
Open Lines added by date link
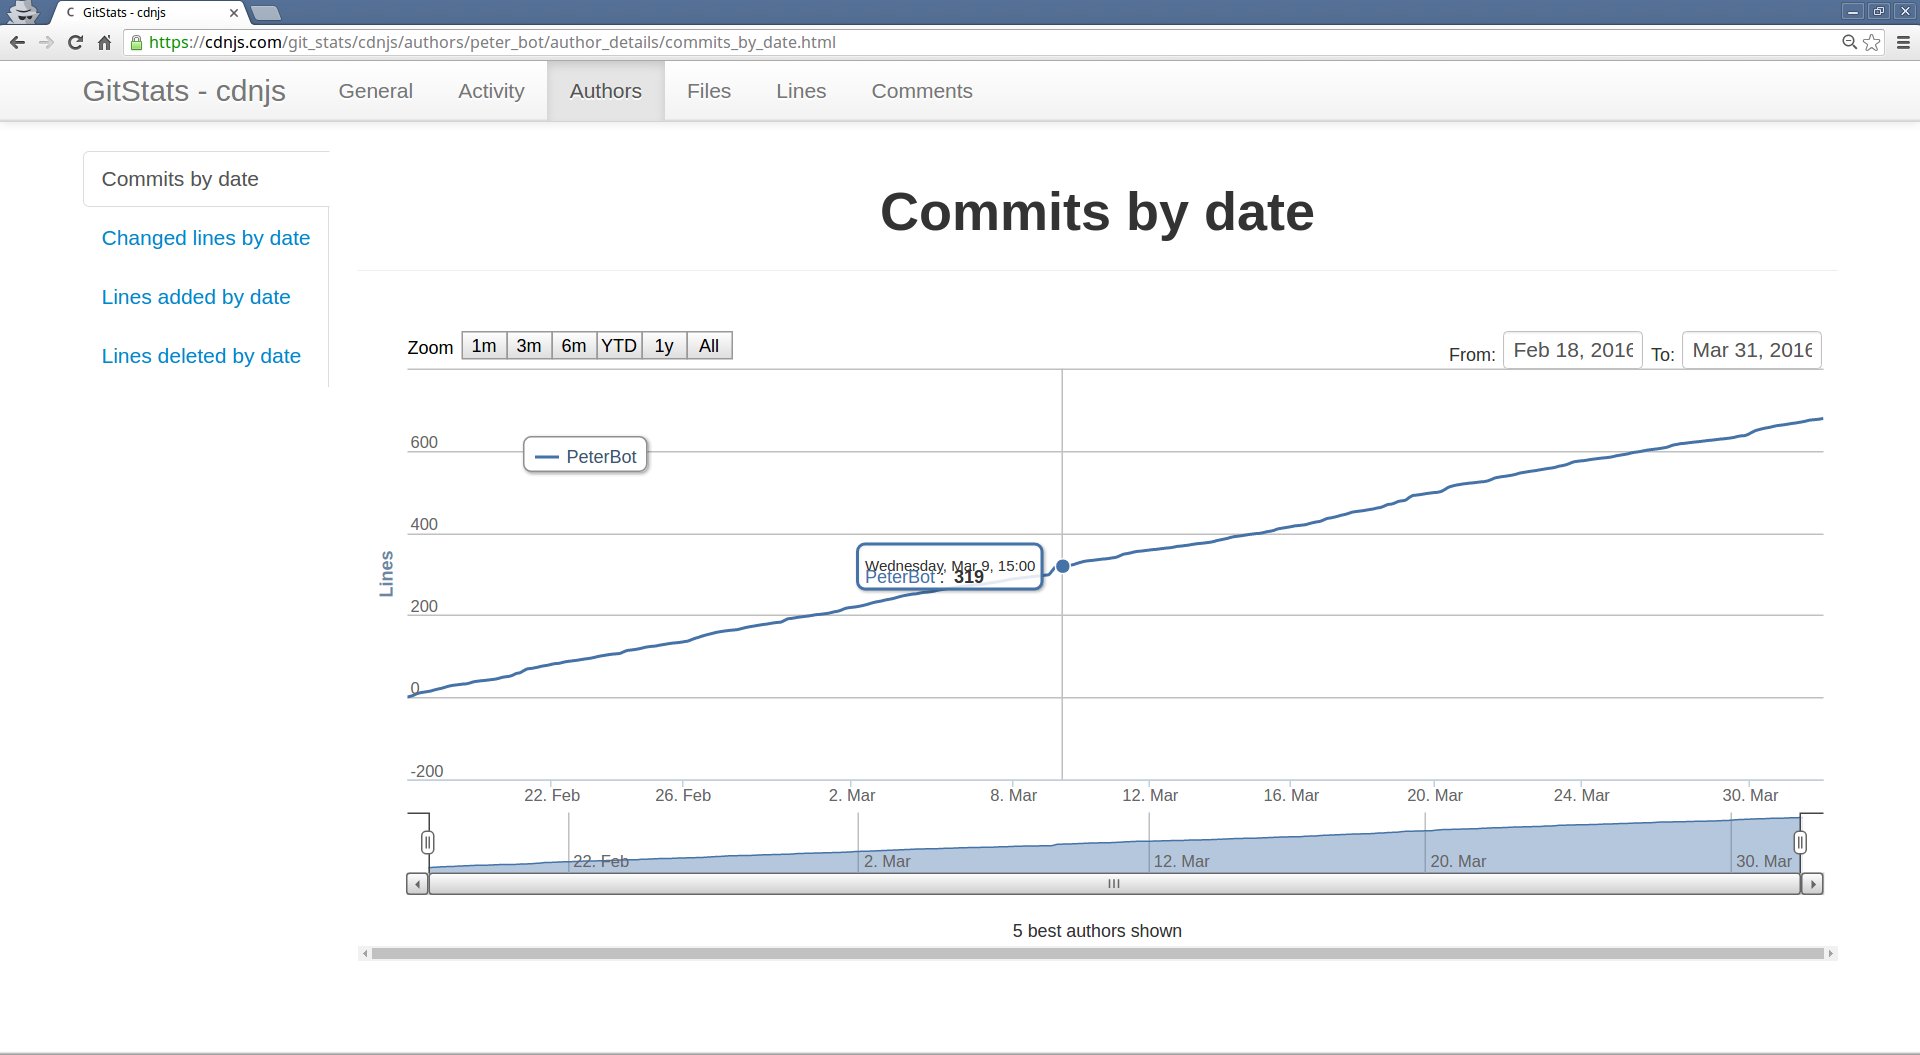click(x=196, y=297)
